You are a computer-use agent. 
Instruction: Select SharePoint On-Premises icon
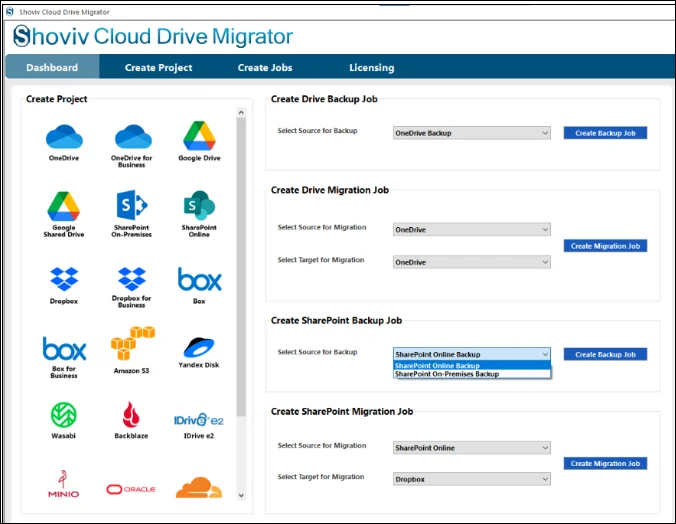point(132,205)
